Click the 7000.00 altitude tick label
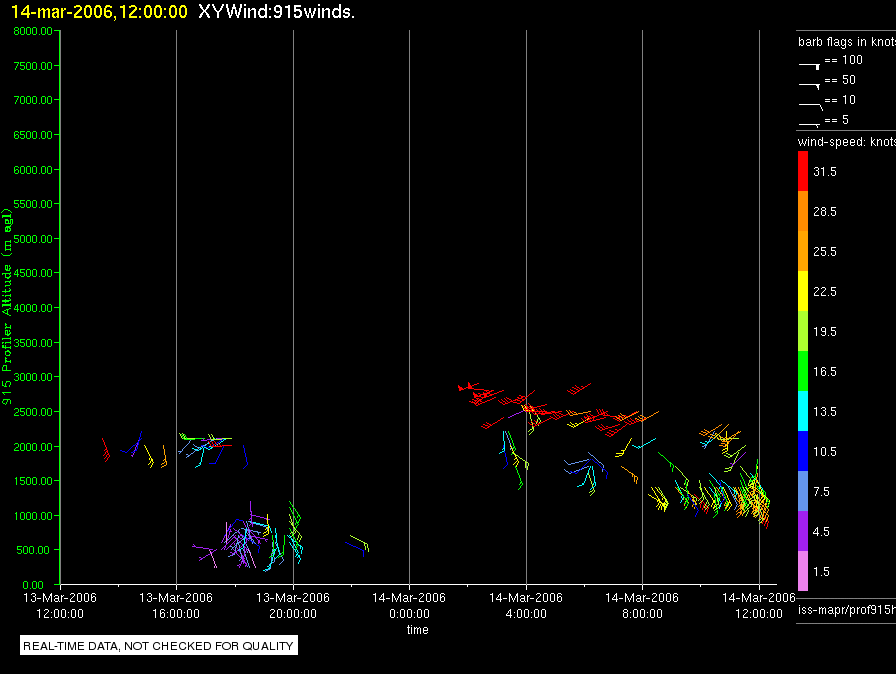896x674 pixels. [33, 100]
